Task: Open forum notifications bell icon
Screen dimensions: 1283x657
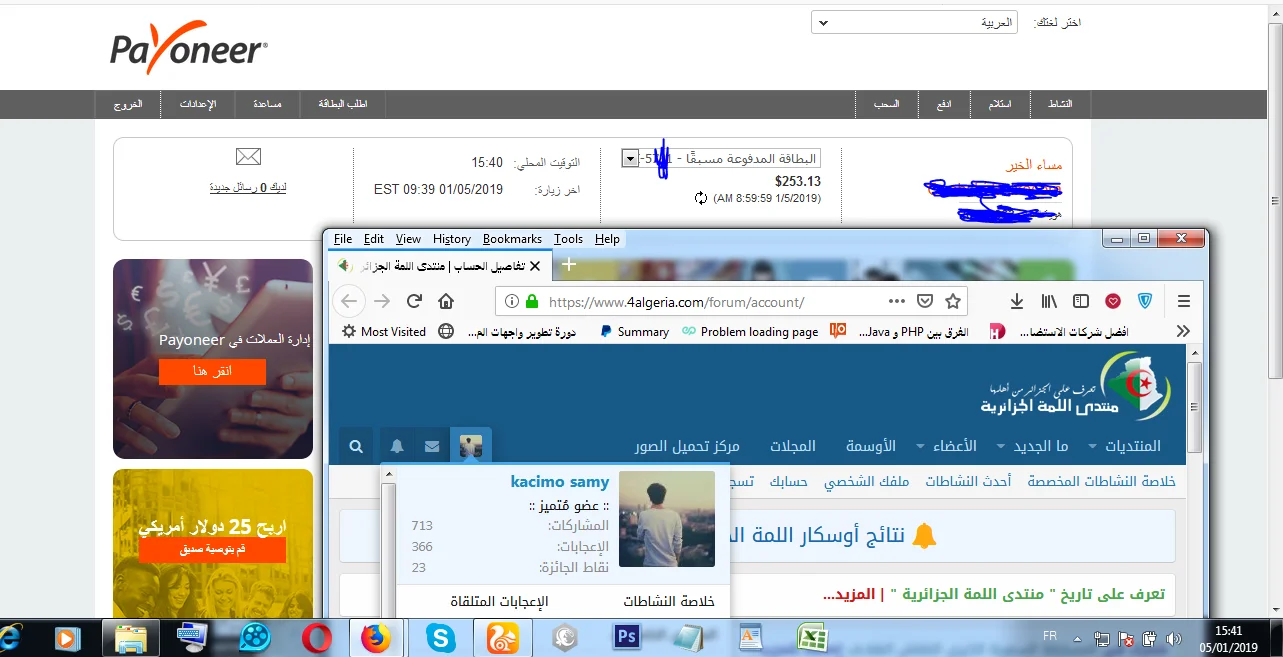Action: point(397,446)
